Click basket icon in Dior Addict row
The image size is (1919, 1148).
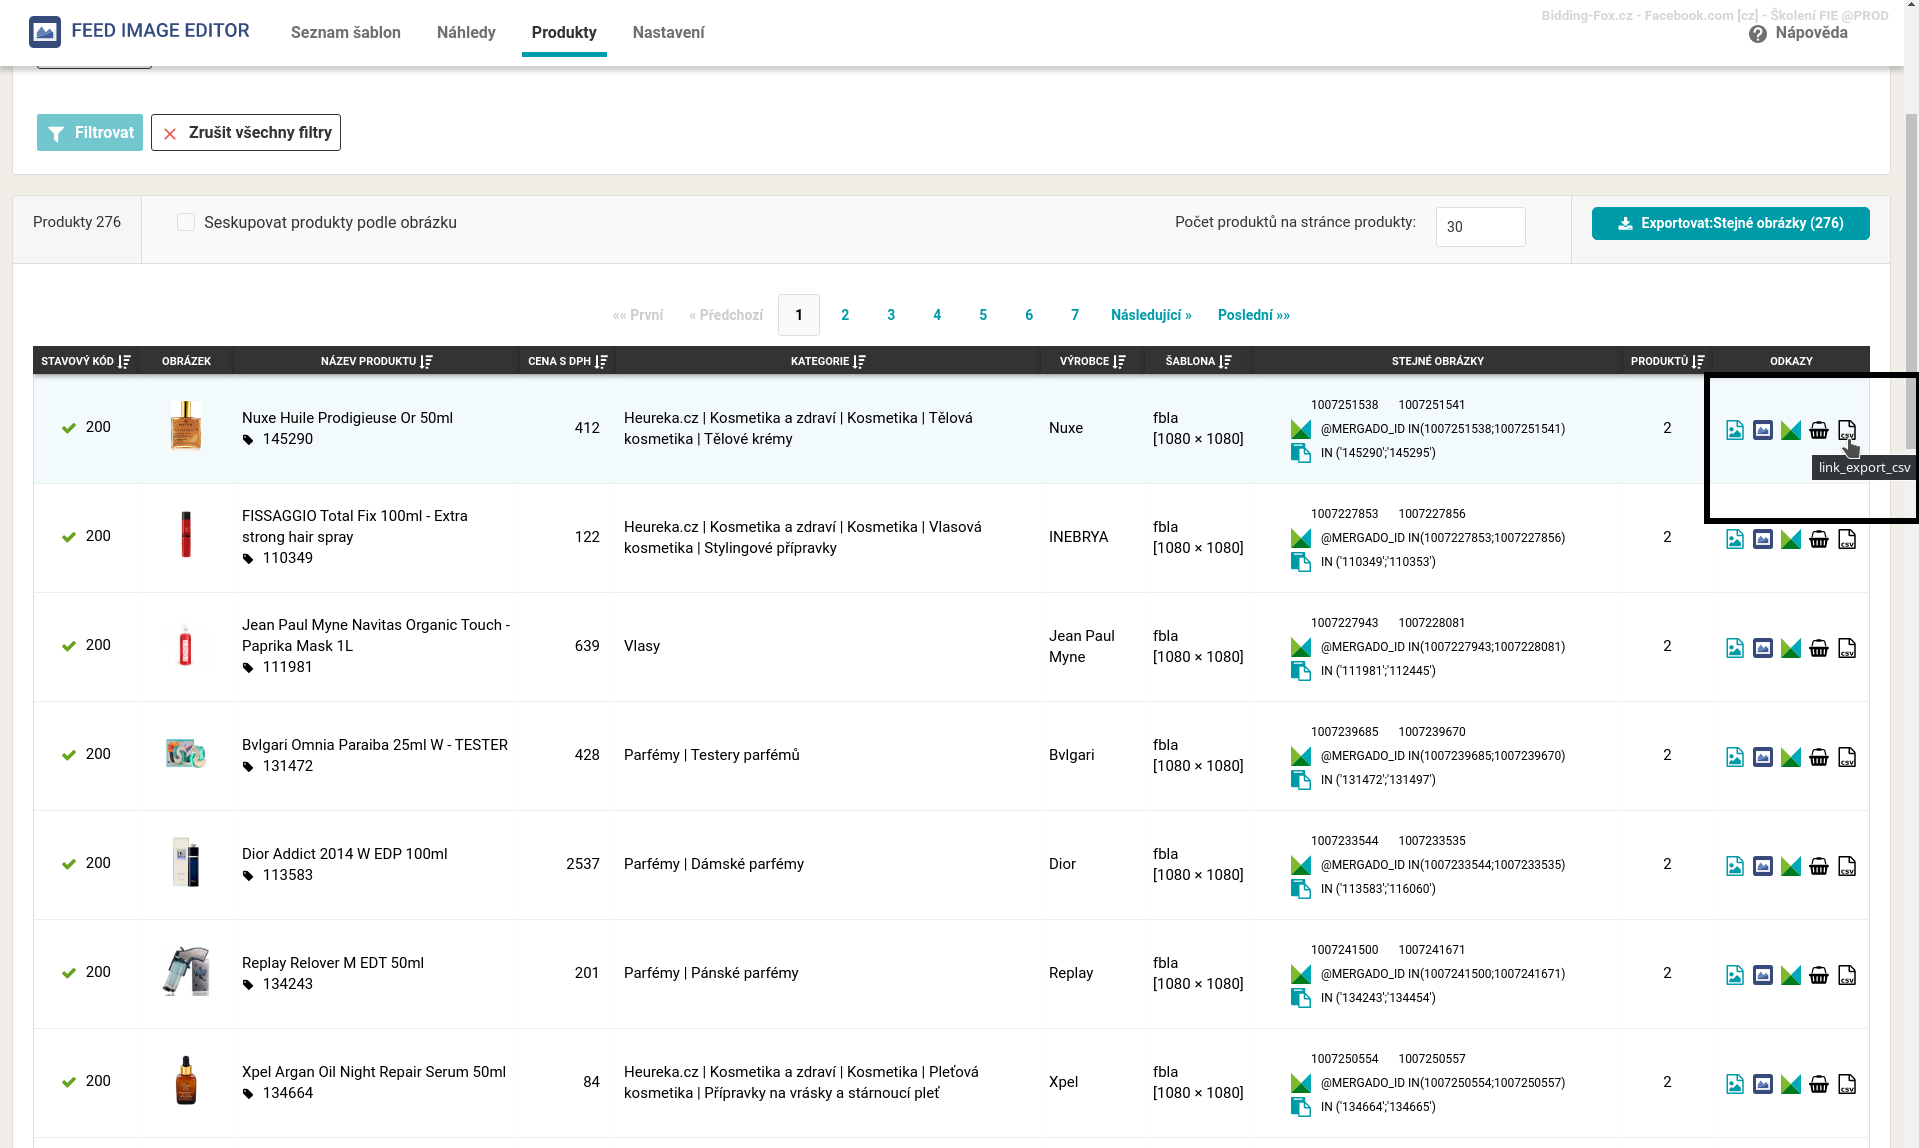pos(1819,866)
